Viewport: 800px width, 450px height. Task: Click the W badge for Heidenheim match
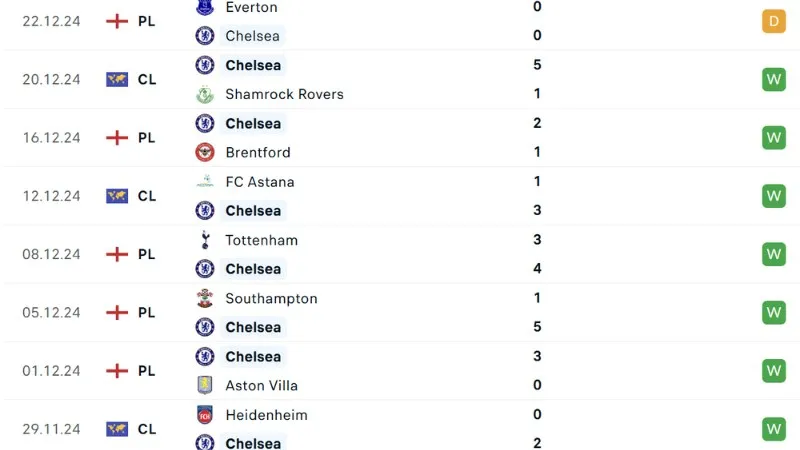[774, 429]
